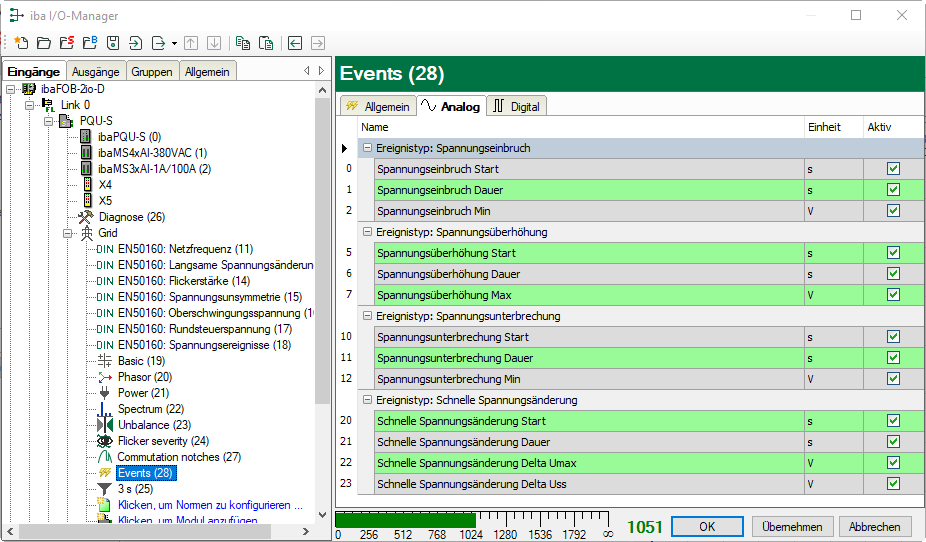Click 'Klicken, um Normen zu konfigurieren' link
926x542 pixels.
pyautogui.click(x=209, y=505)
